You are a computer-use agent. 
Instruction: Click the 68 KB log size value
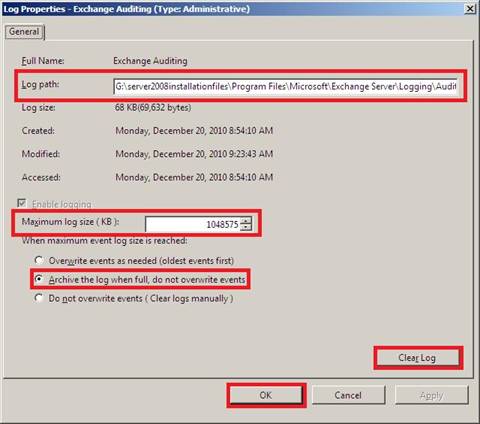click(x=153, y=108)
